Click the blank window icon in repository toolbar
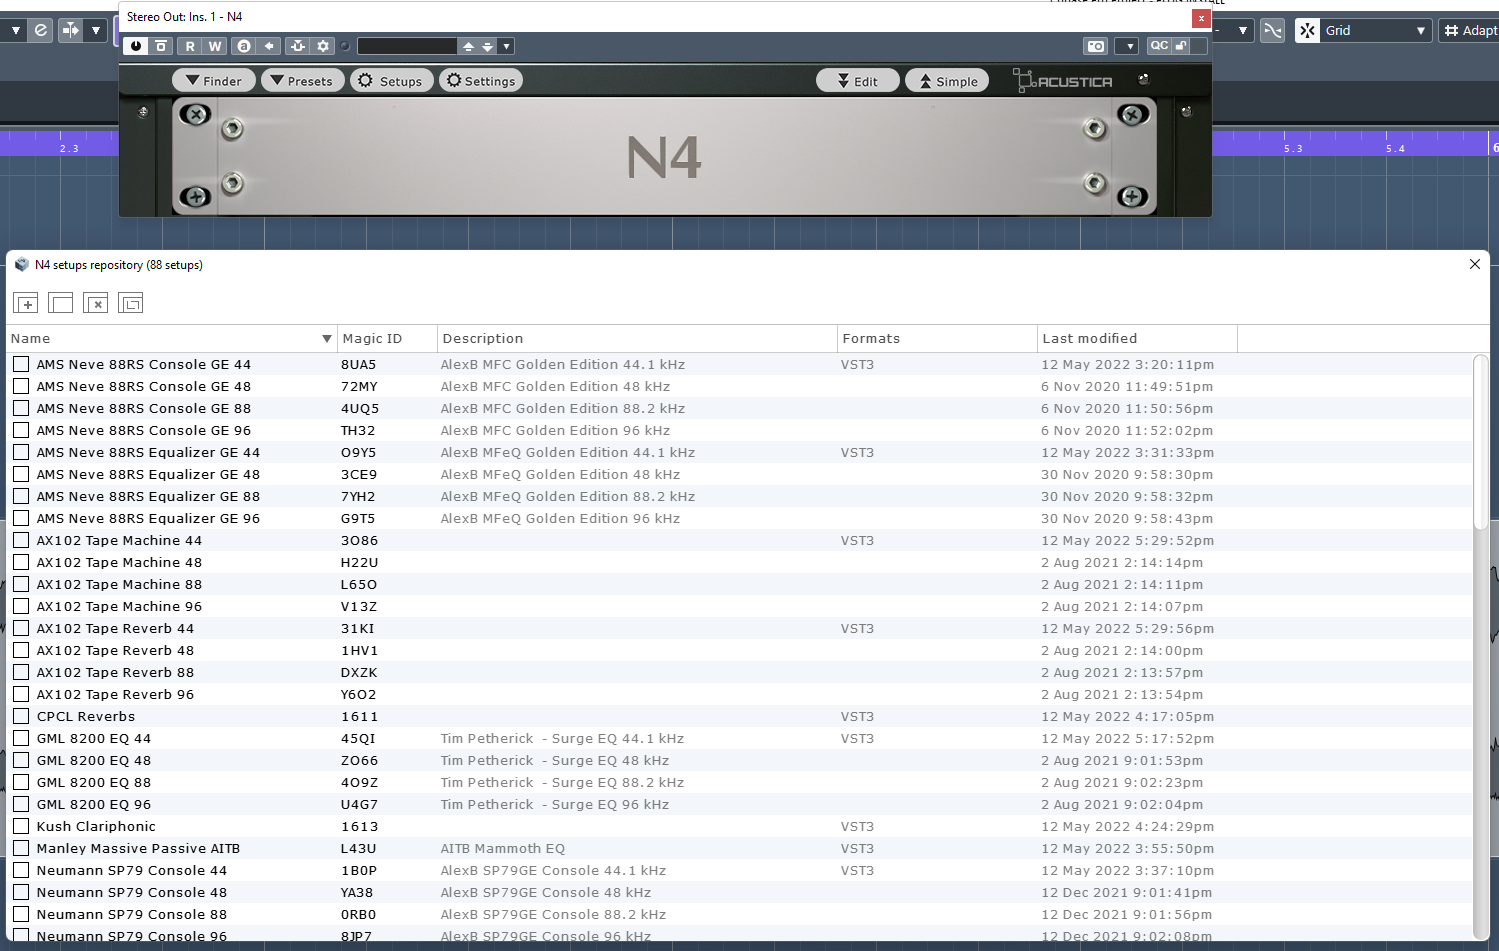 coord(61,303)
